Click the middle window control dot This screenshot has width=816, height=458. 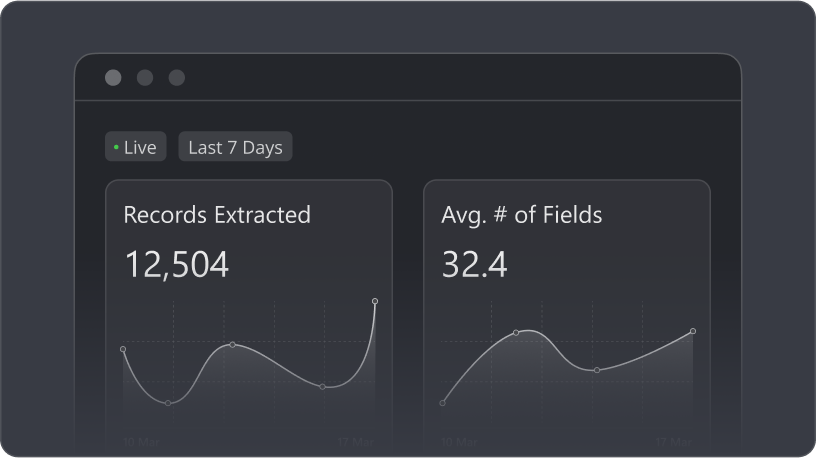145,78
